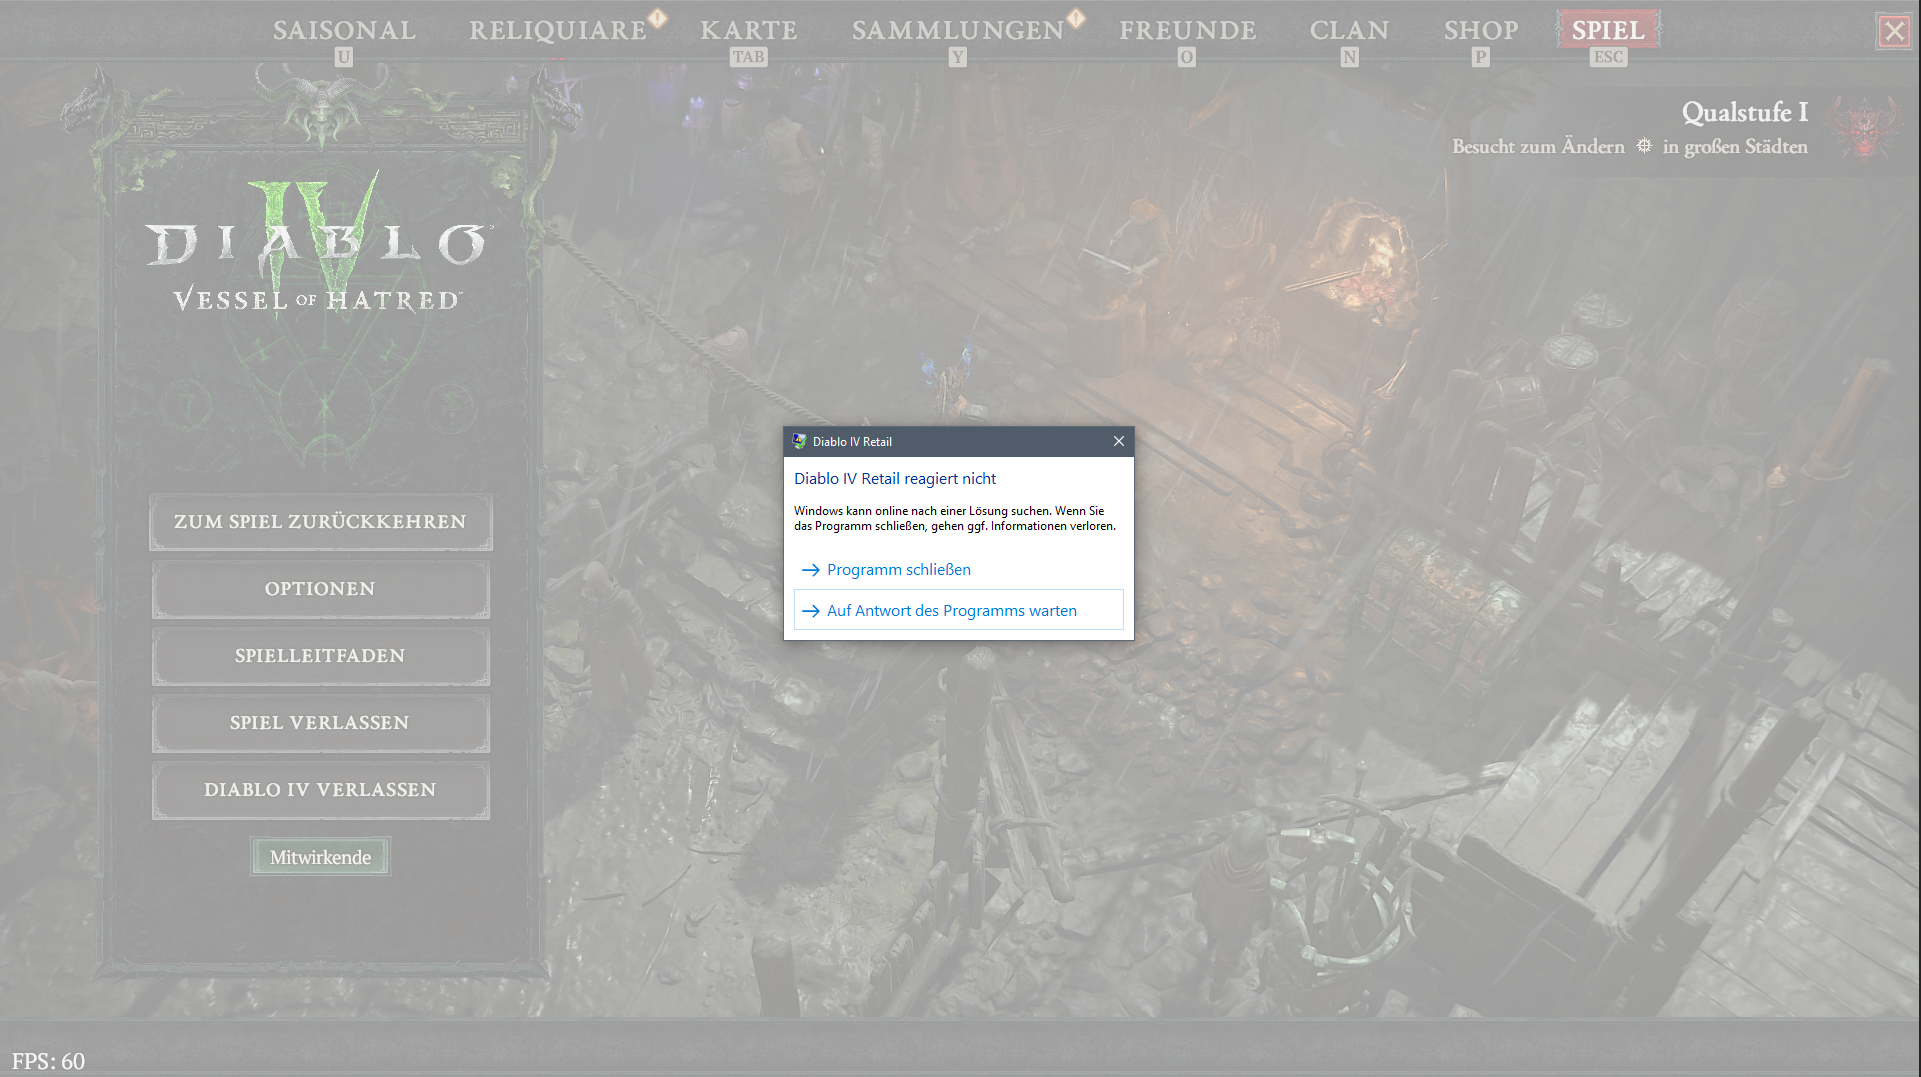Click the P key hint under Shop

(x=1480, y=57)
